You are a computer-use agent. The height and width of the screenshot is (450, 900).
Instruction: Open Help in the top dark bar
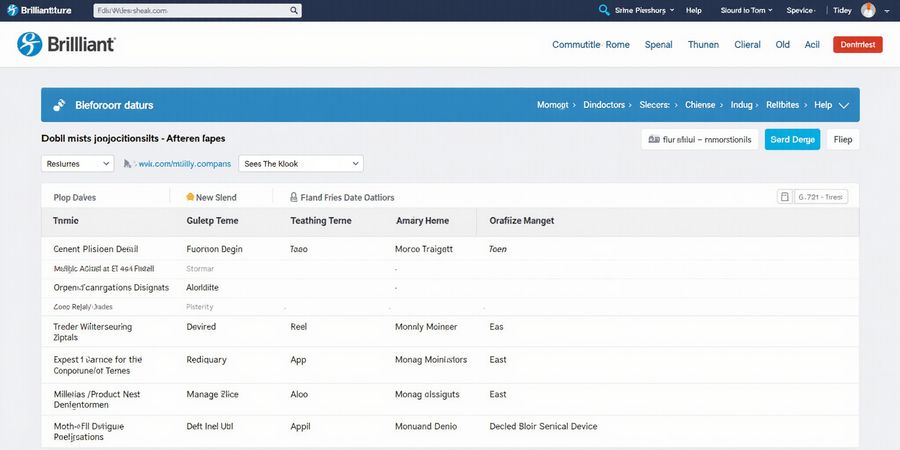coord(693,10)
